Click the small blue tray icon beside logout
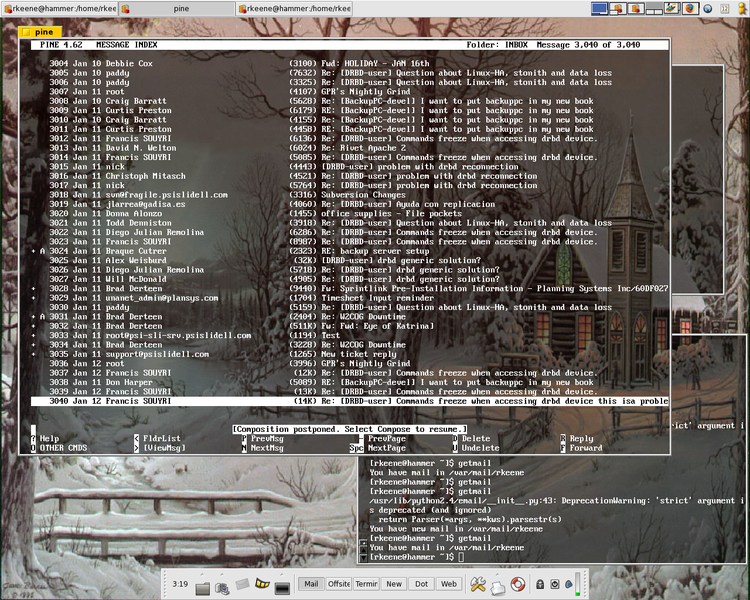The image size is (750, 600). pos(569,584)
